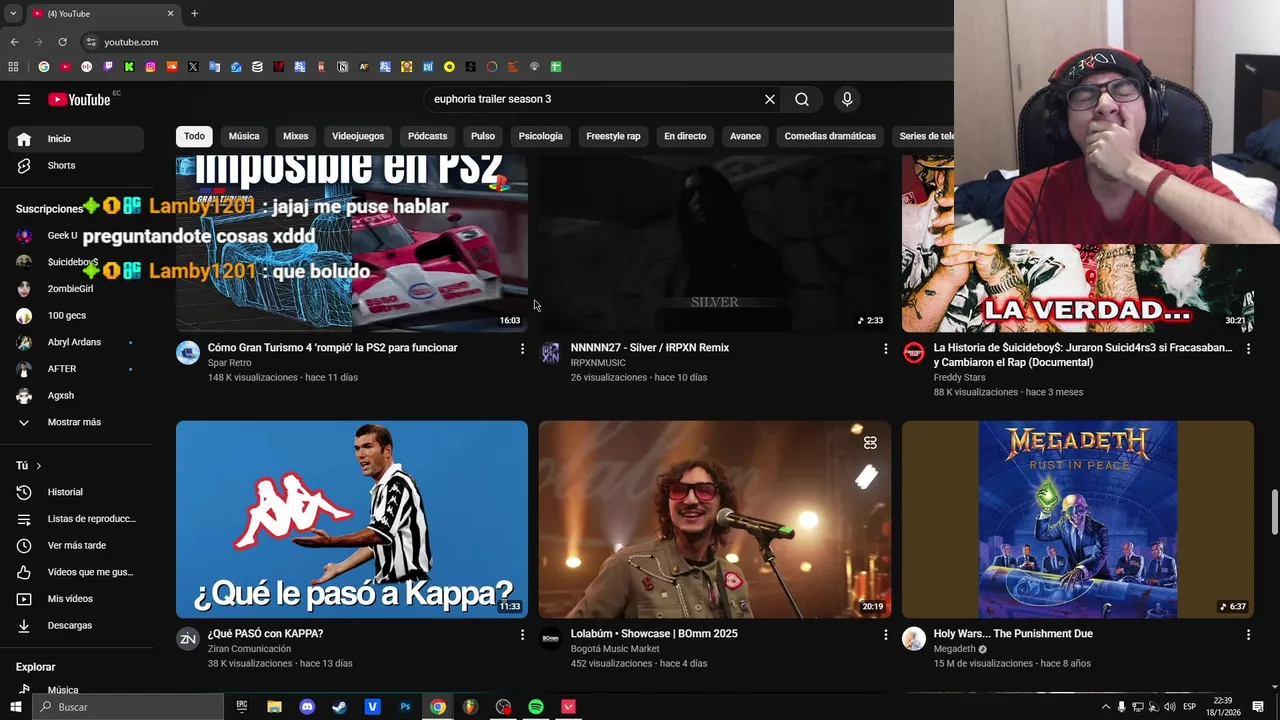Open the 2ombieGirl subscription
Image resolution: width=1280 pixels, height=720 pixels.
click(76, 289)
